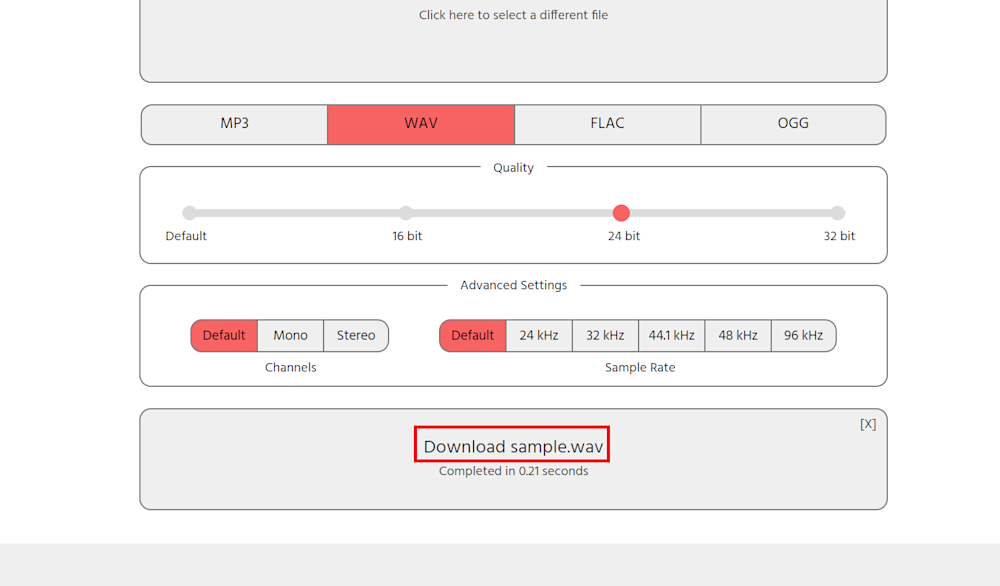Screen dimensions: 1000x586
Task: Choose Stereo channels option
Action: [x=356, y=335]
